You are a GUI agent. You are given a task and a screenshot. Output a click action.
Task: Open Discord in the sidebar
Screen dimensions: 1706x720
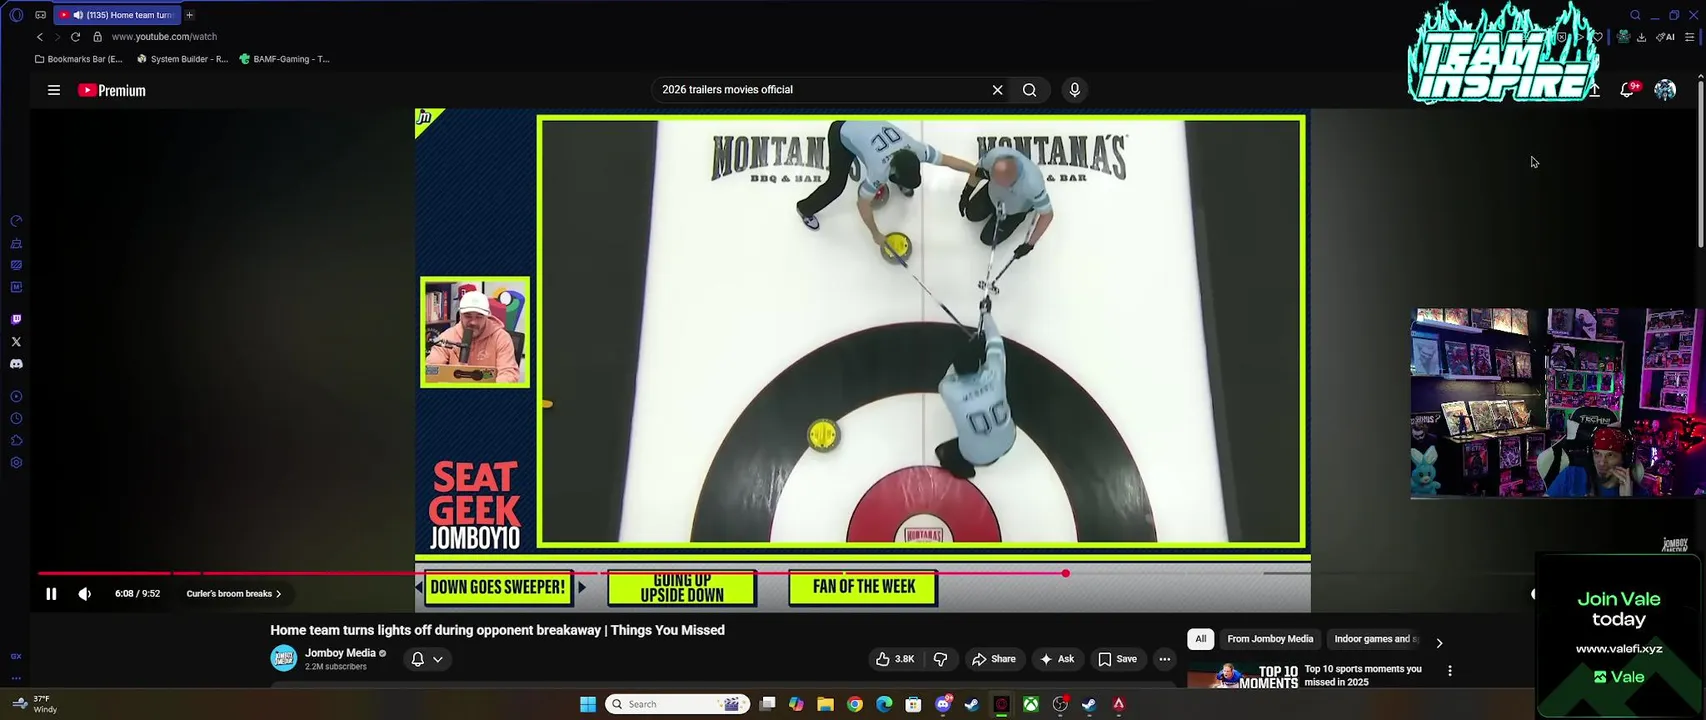pyautogui.click(x=16, y=364)
